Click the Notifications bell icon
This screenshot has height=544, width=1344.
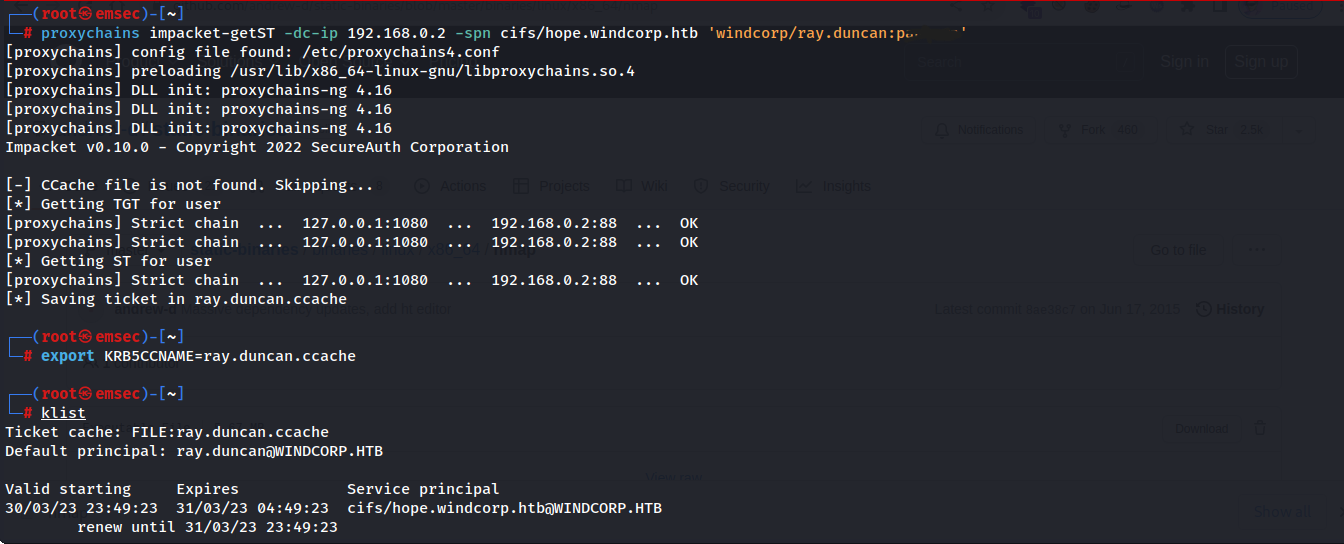pos(942,130)
